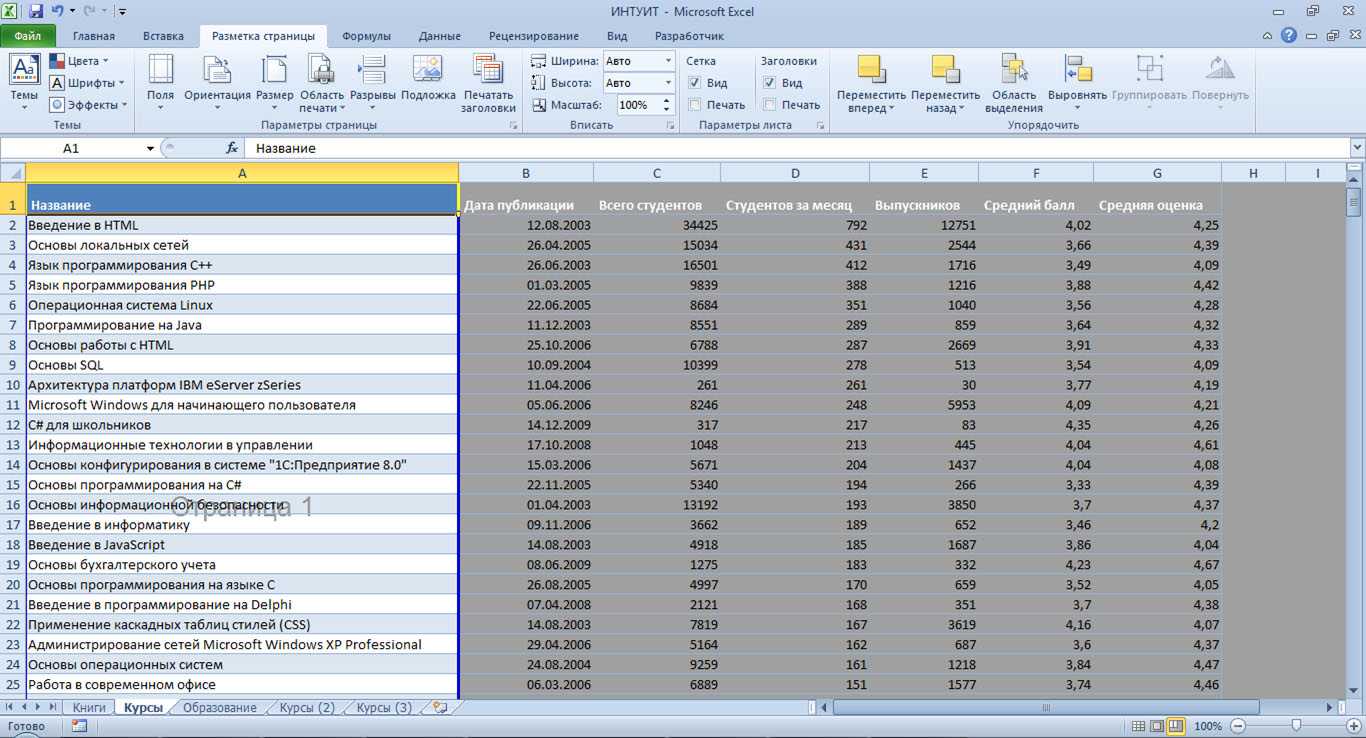Open theme Effects (Эффекты) menu
The height and width of the screenshot is (738, 1366).
point(89,105)
